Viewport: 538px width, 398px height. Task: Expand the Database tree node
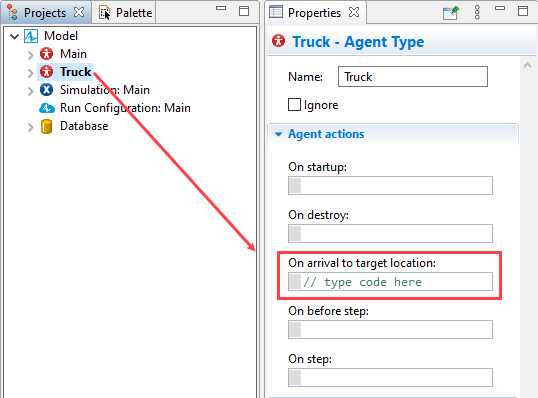click(30, 127)
